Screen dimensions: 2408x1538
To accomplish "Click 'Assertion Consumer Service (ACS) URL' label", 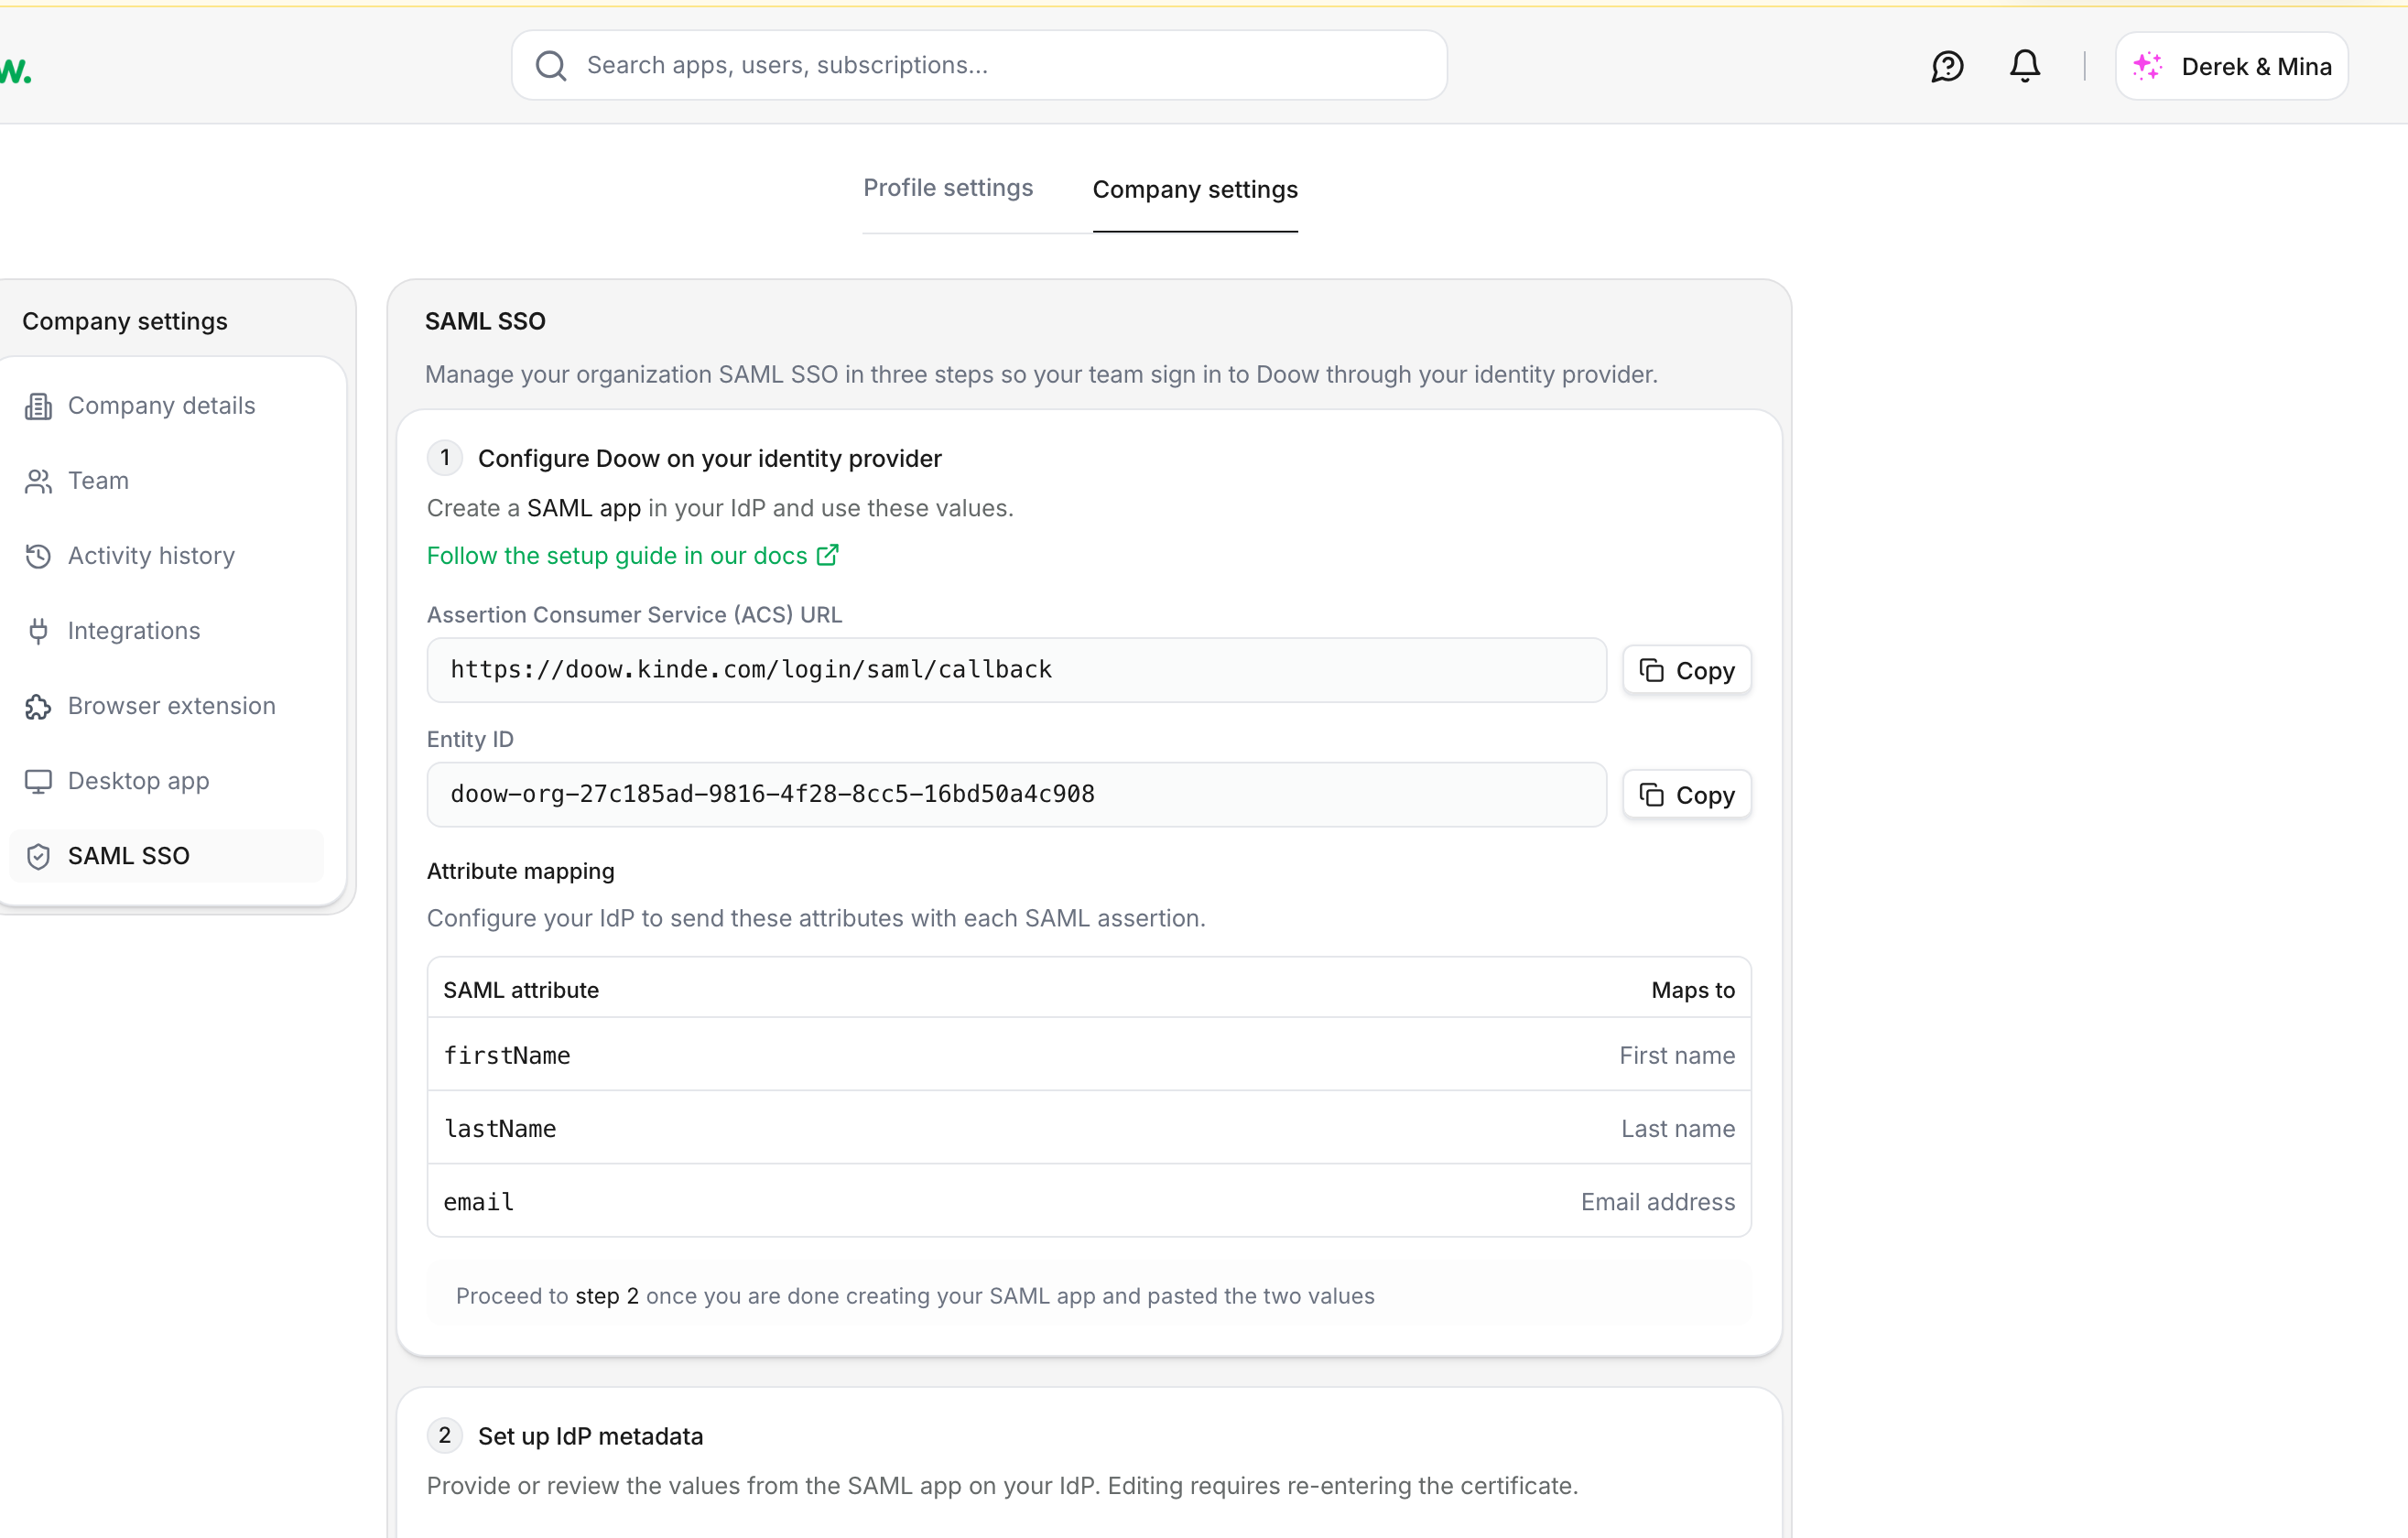I will pyautogui.click(x=634, y=614).
